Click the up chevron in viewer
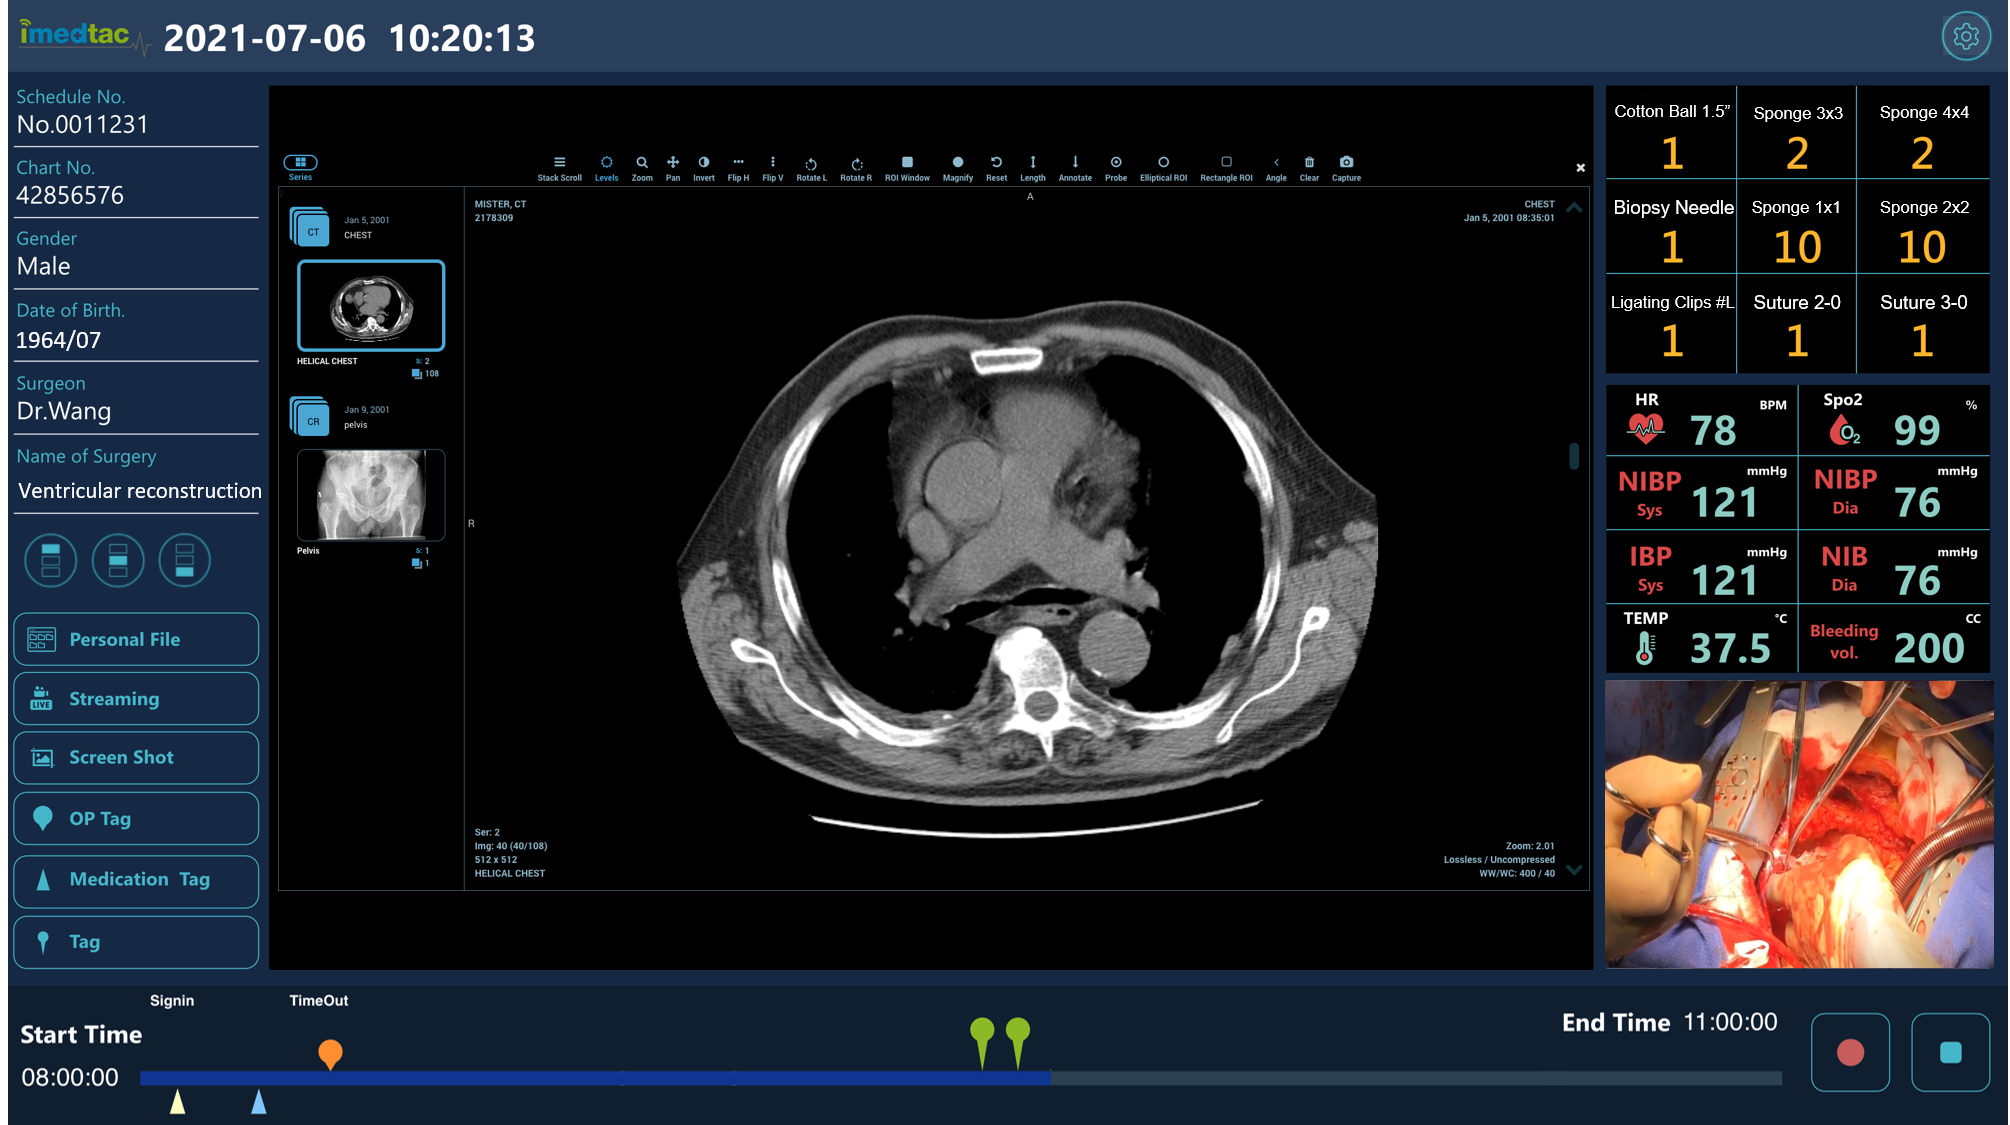Screen dimensions: 2010x1125 tap(1574, 208)
